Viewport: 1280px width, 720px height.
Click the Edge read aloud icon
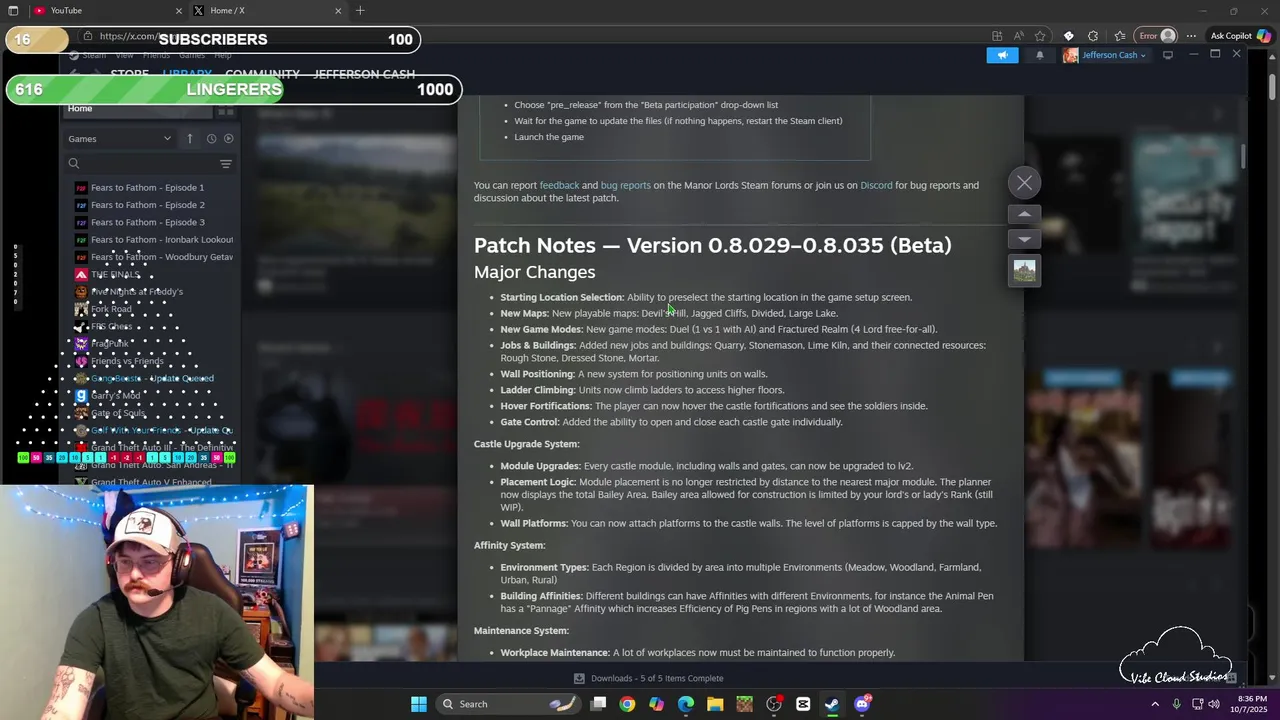1018,36
